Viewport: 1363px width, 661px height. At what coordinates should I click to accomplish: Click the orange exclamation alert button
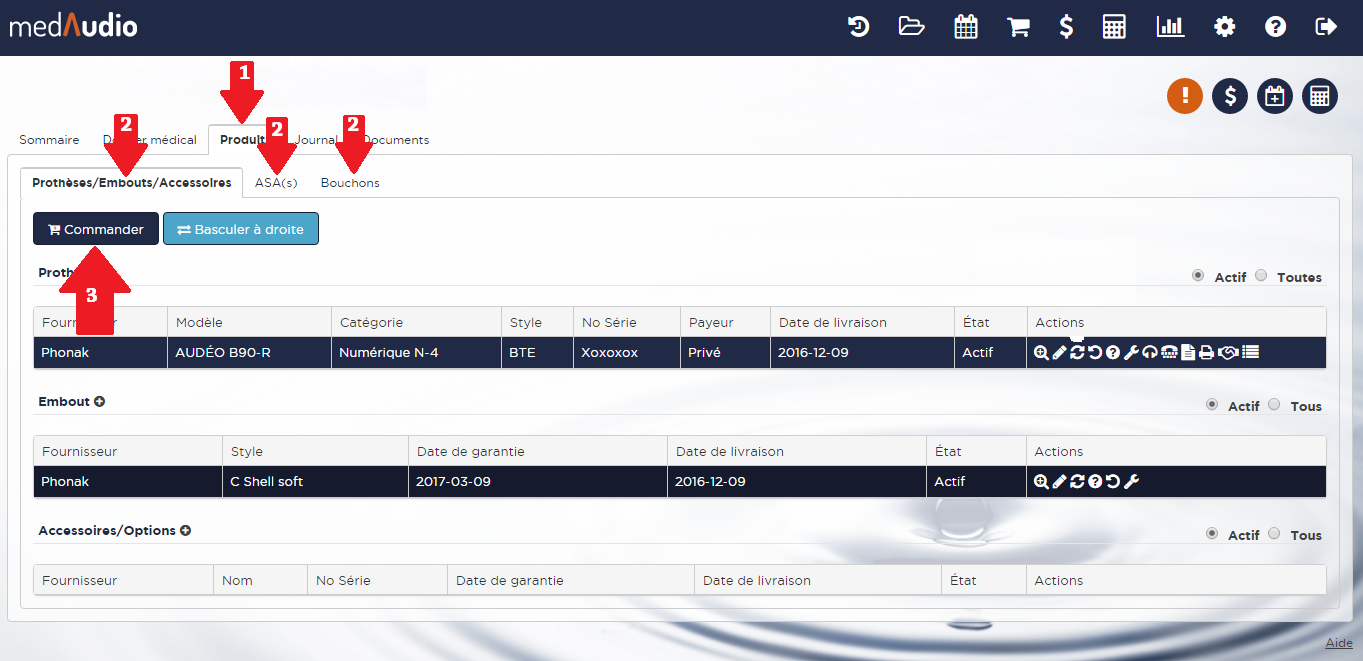pyautogui.click(x=1185, y=96)
